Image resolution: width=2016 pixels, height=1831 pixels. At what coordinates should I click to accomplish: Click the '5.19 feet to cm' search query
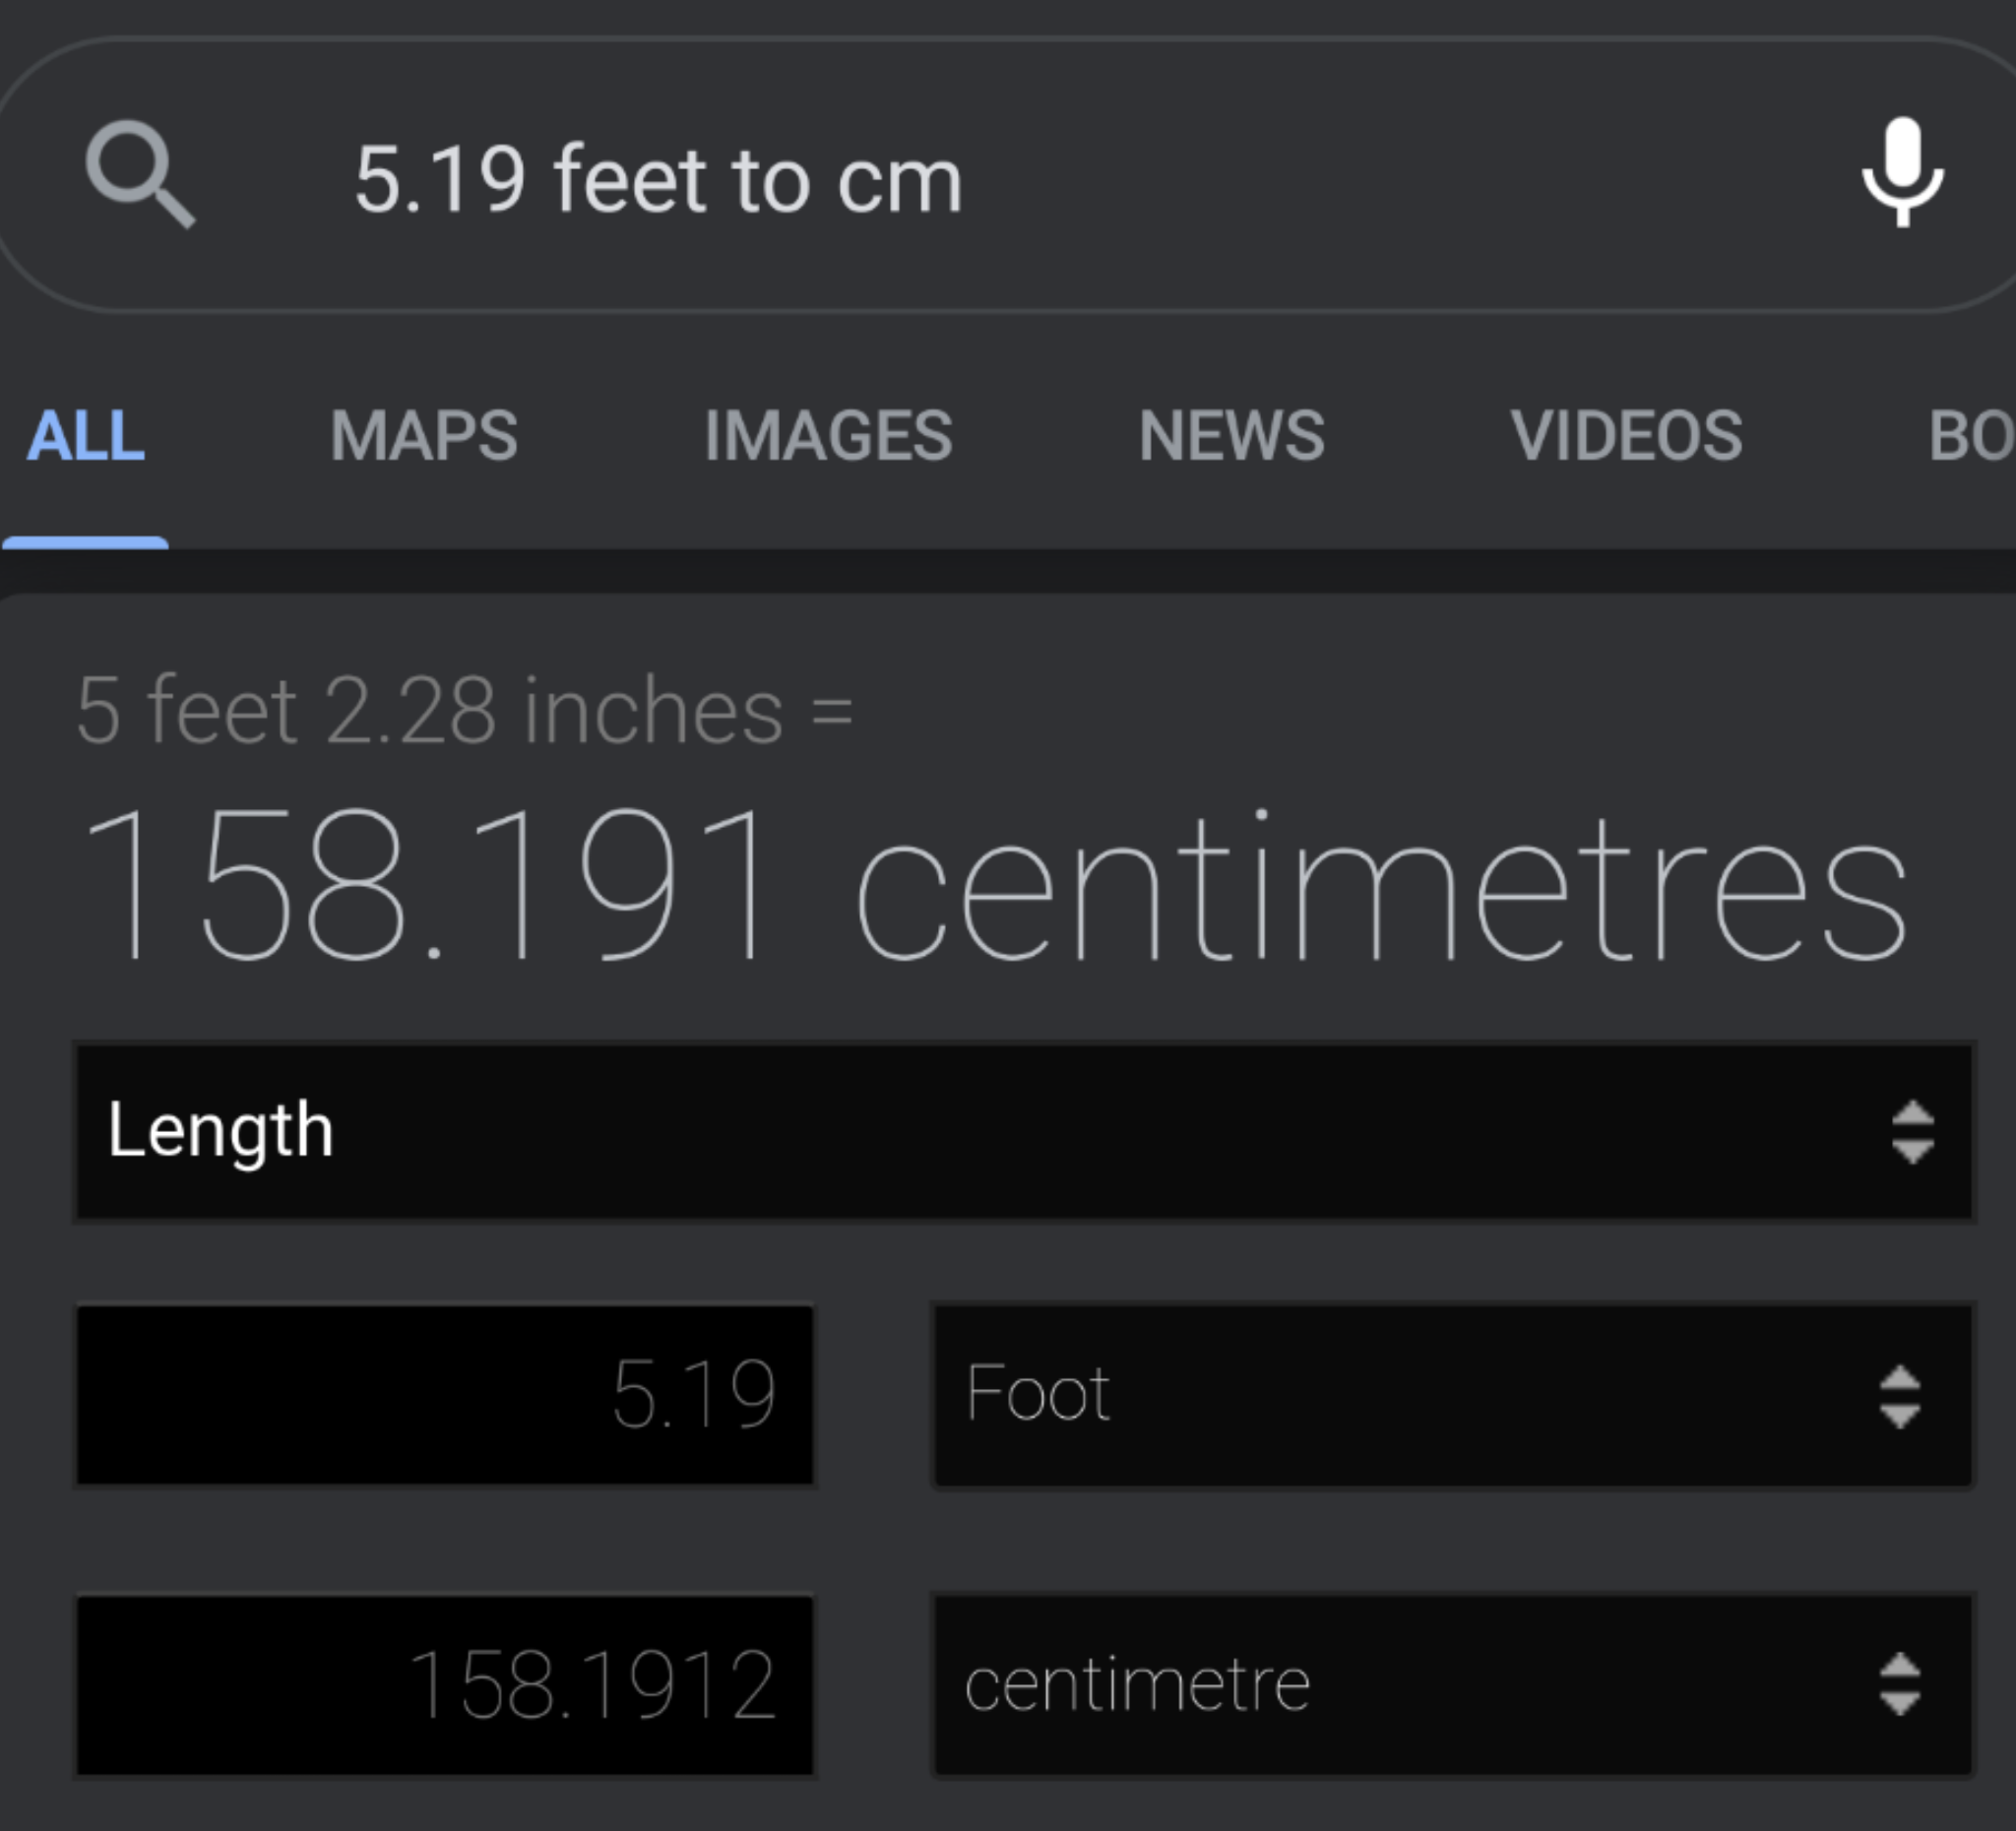click(x=658, y=180)
